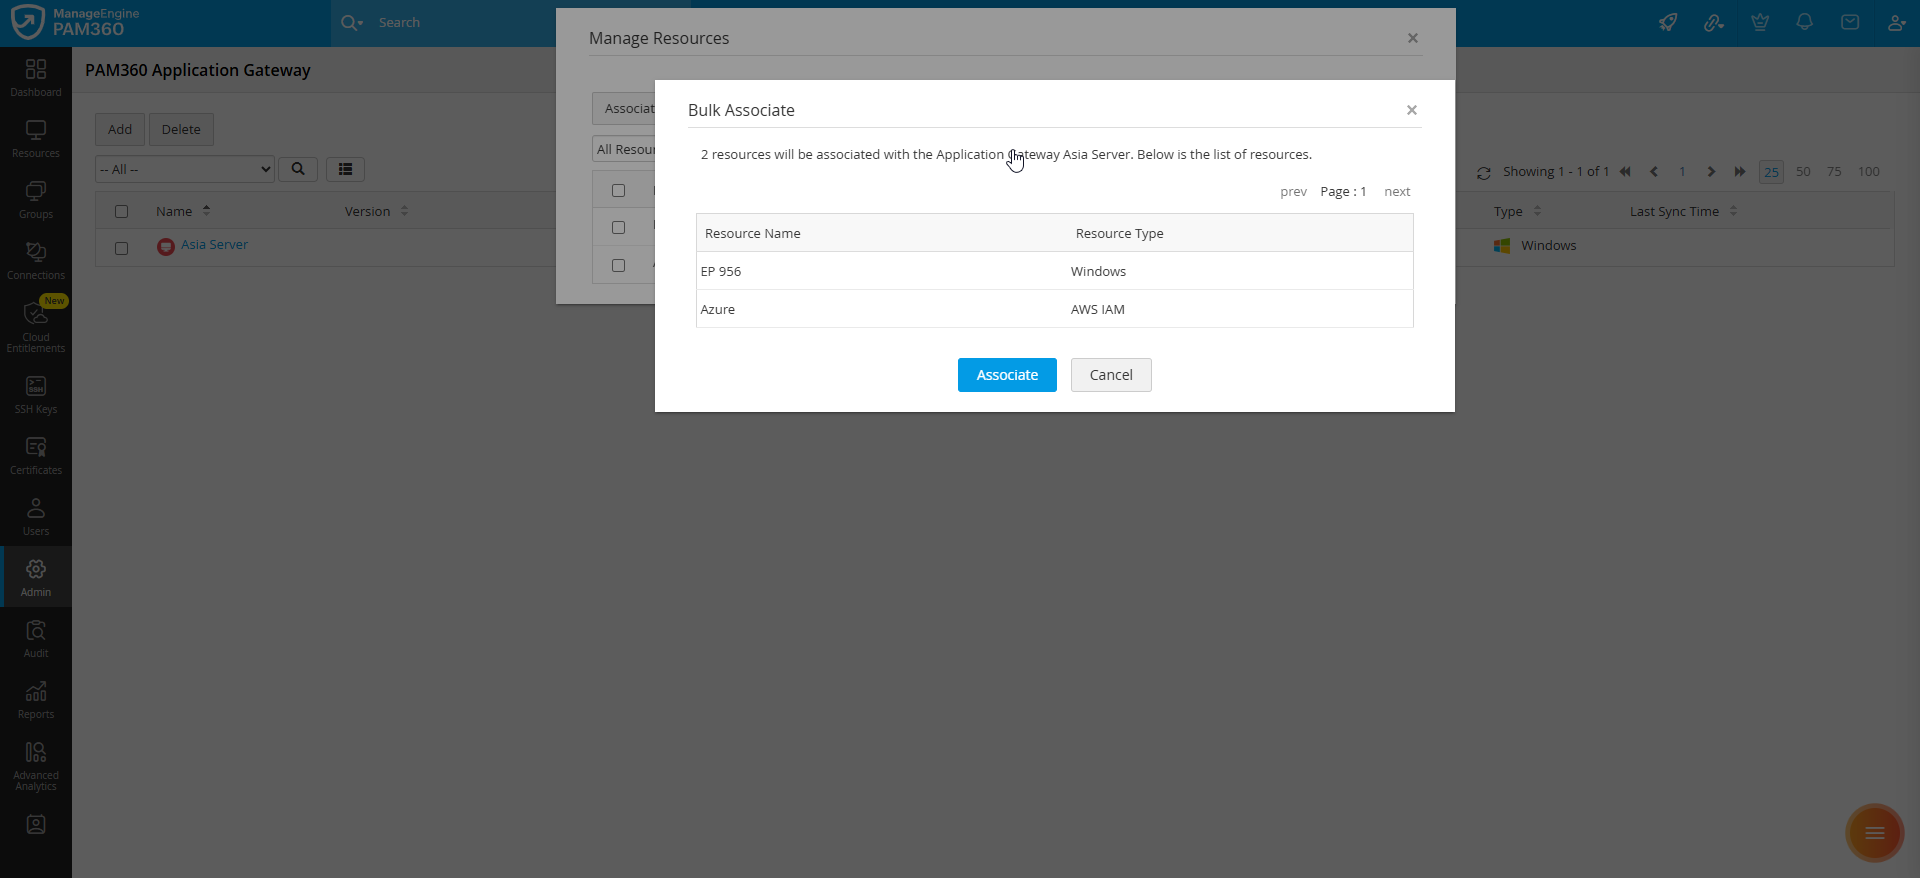Open Groups from the sidebar

pos(36,200)
